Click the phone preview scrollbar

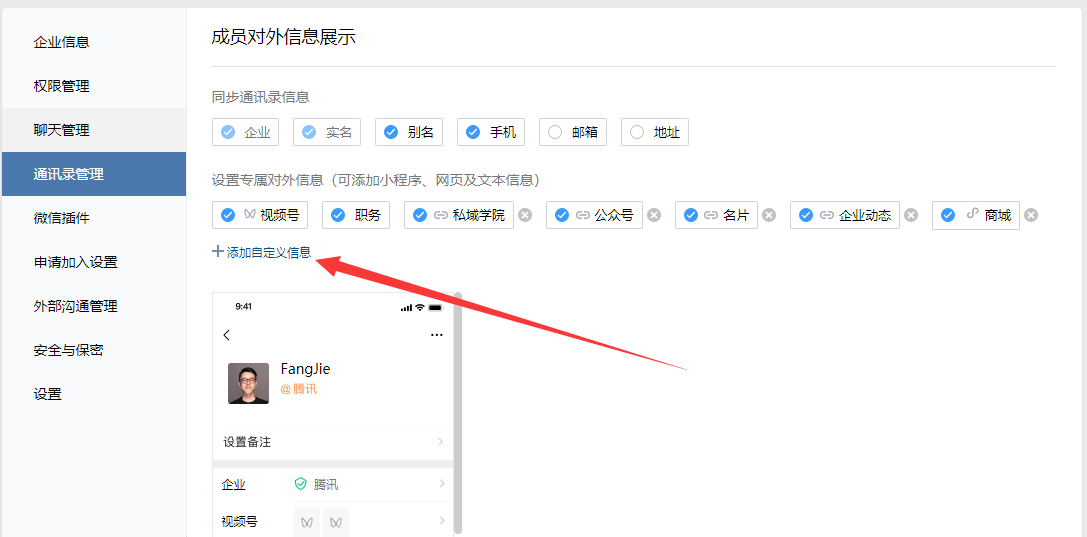pos(458,414)
